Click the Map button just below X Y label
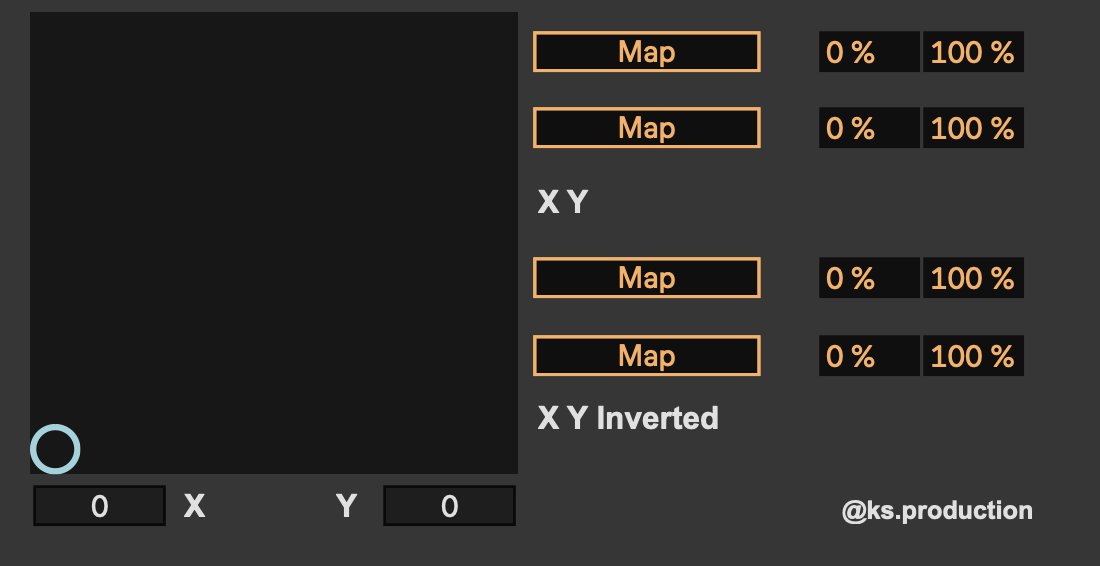The width and height of the screenshot is (1100, 566). 646,278
